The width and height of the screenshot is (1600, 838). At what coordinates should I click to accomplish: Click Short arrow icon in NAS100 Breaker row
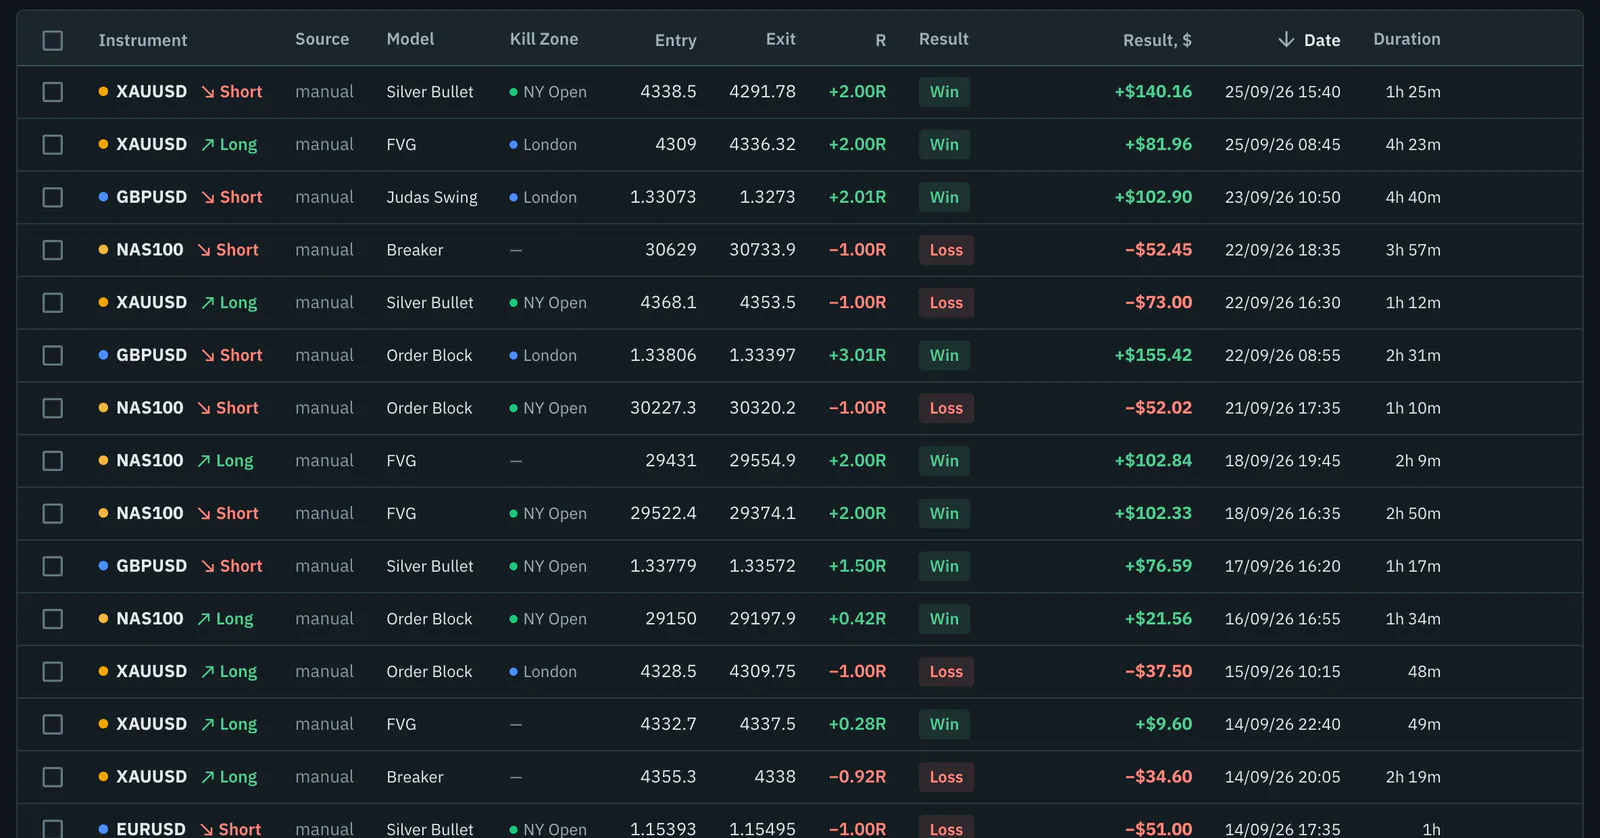[204, 250]
